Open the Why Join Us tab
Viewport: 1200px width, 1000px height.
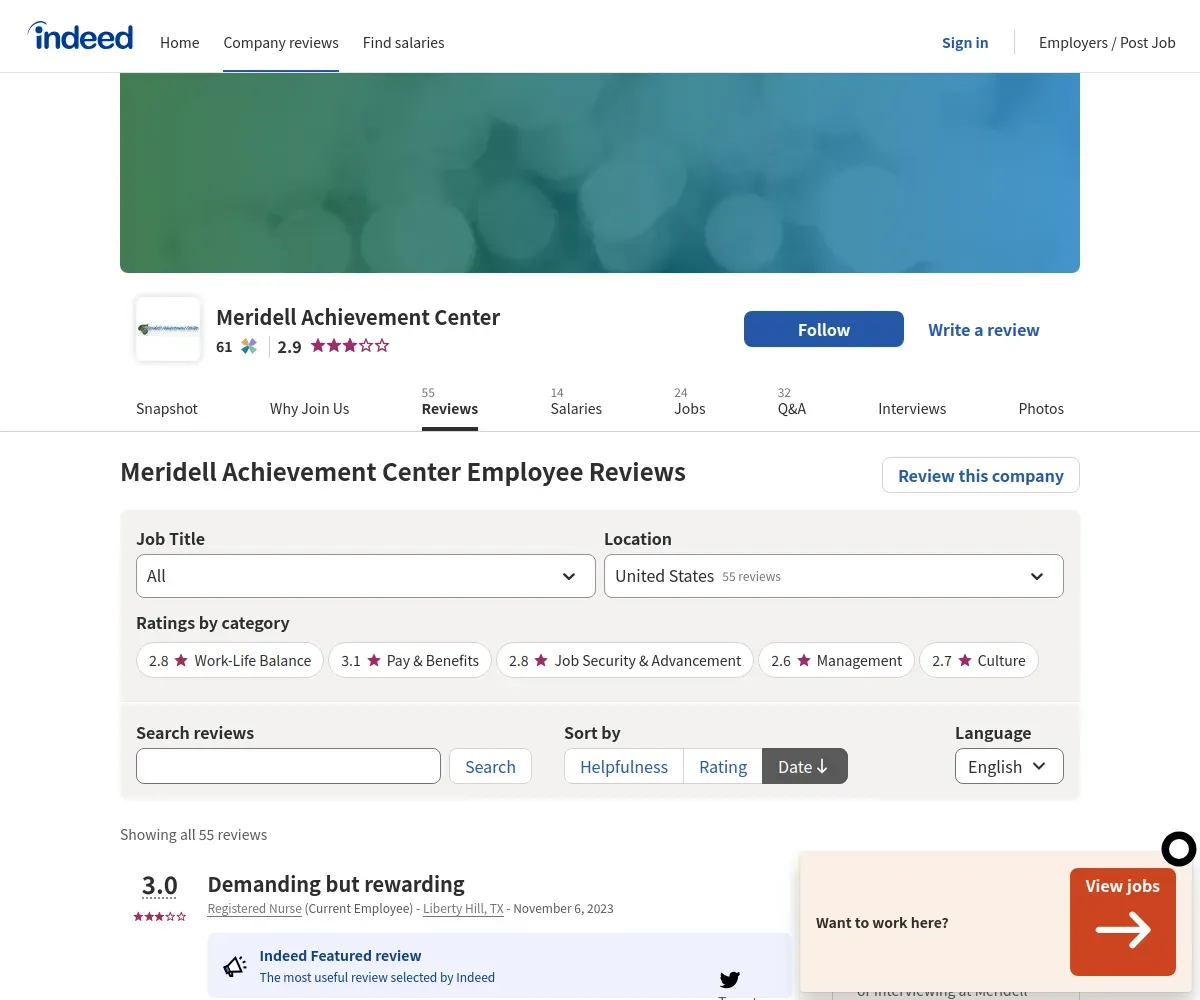(x=310, y=408)
